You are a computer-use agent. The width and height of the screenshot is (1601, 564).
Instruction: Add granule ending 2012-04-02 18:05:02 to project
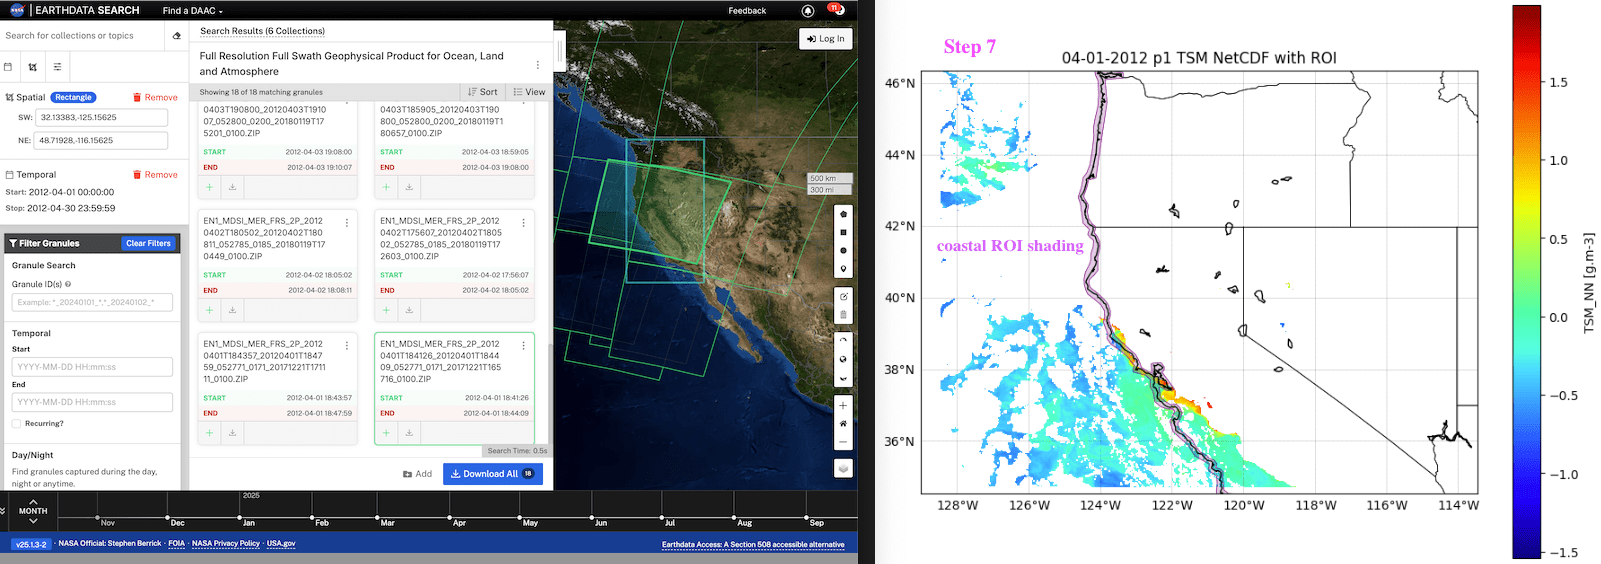click(x=386, y=310)
